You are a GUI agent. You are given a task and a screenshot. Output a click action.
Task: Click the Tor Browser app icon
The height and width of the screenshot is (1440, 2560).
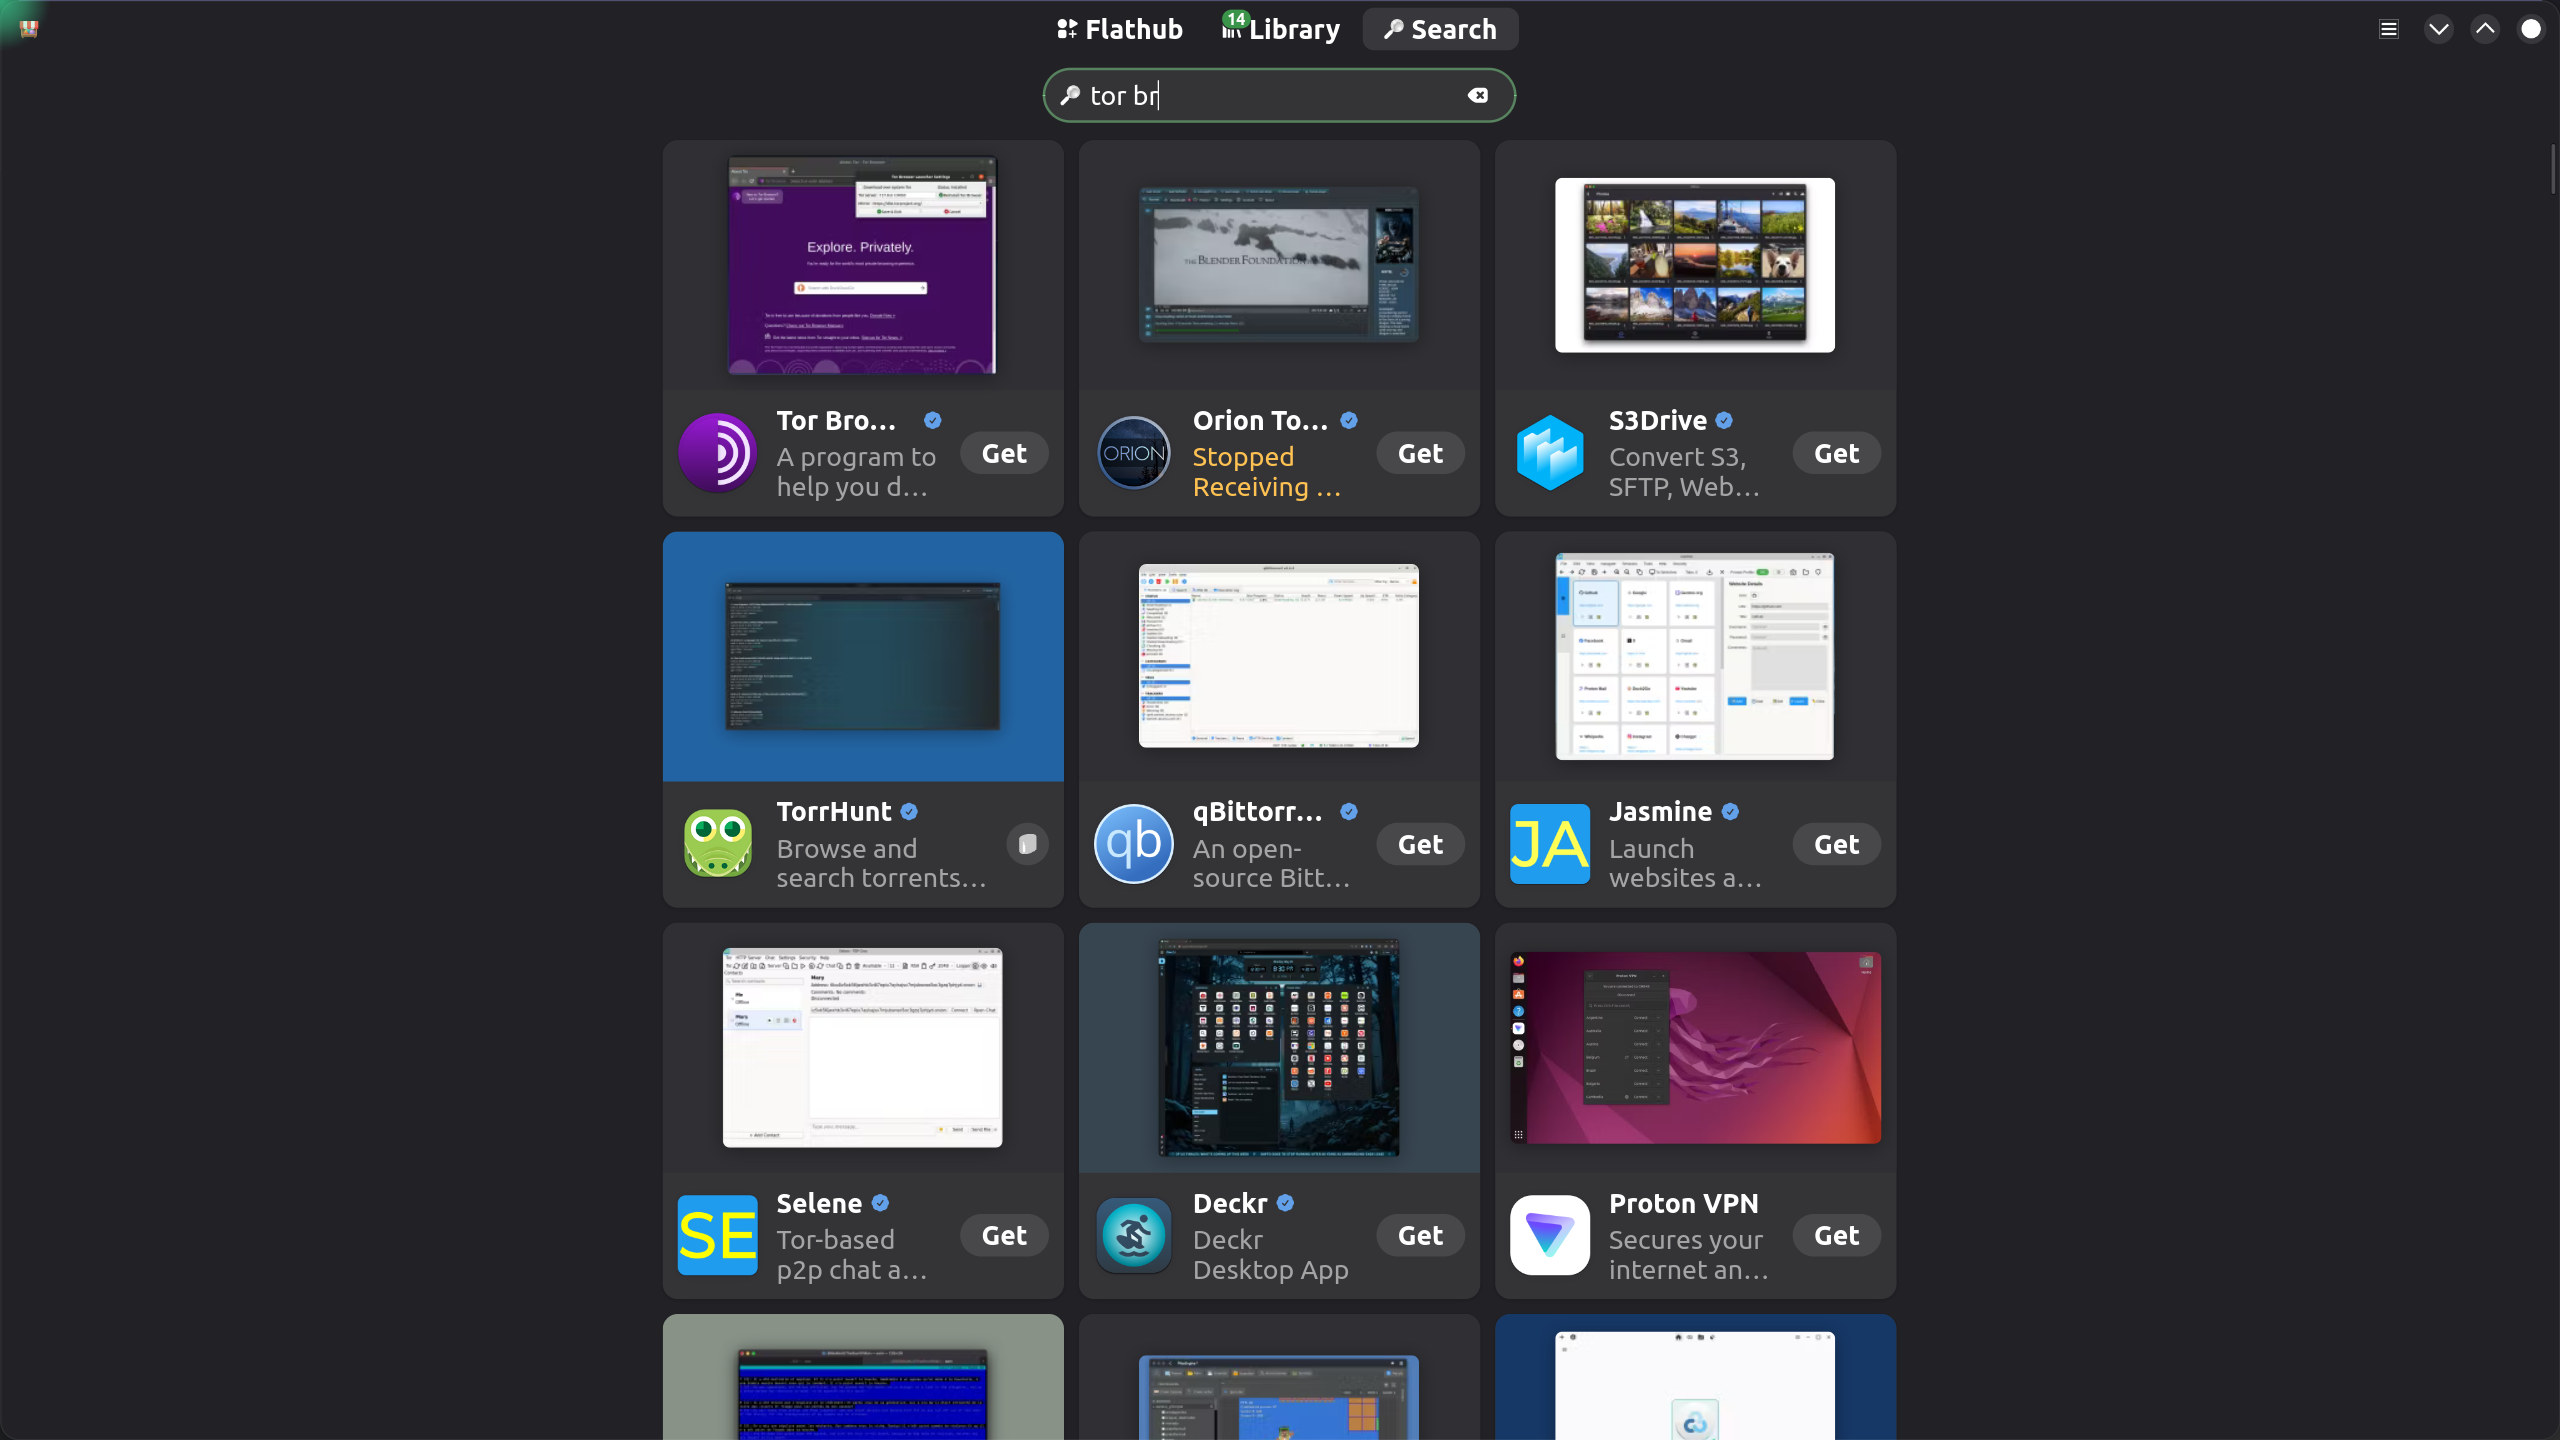click(717, 453)
